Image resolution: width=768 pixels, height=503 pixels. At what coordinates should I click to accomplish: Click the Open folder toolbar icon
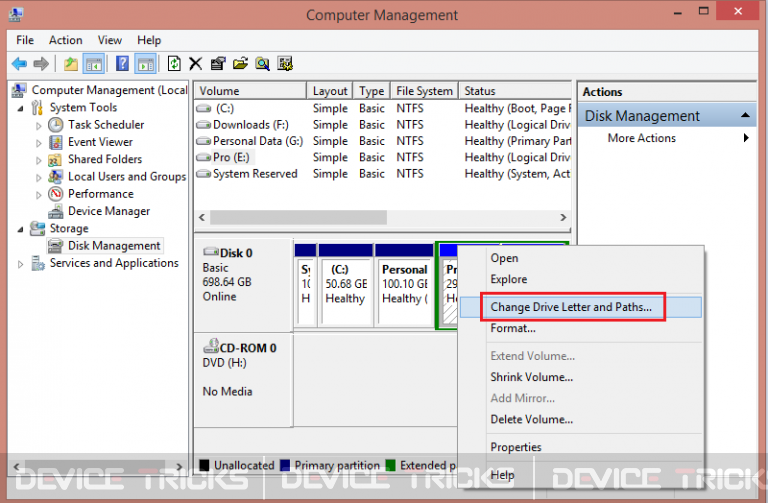240,64
